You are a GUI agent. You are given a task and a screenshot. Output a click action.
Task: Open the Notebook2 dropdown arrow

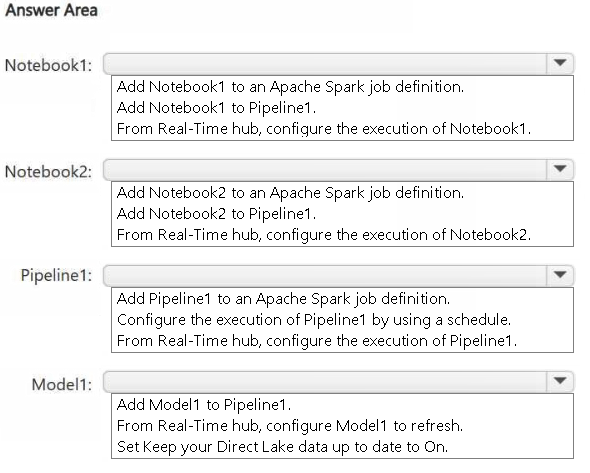pyautogui.click(x=560, y=169)
